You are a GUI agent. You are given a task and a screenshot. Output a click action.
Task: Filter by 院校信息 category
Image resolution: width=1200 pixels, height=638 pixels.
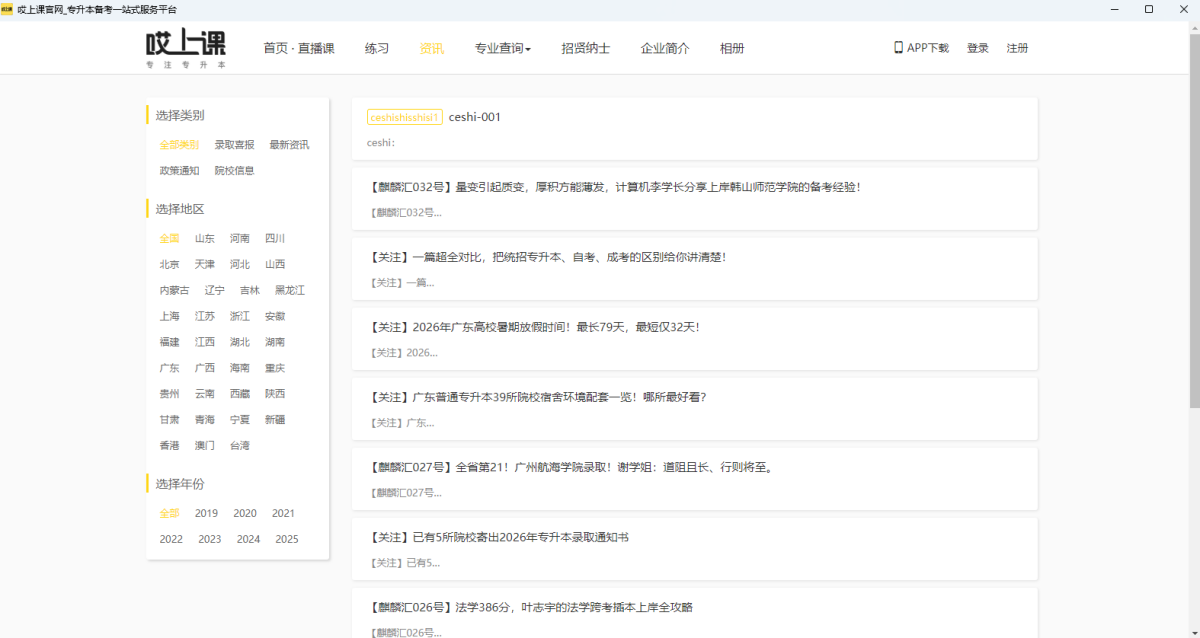234,171
